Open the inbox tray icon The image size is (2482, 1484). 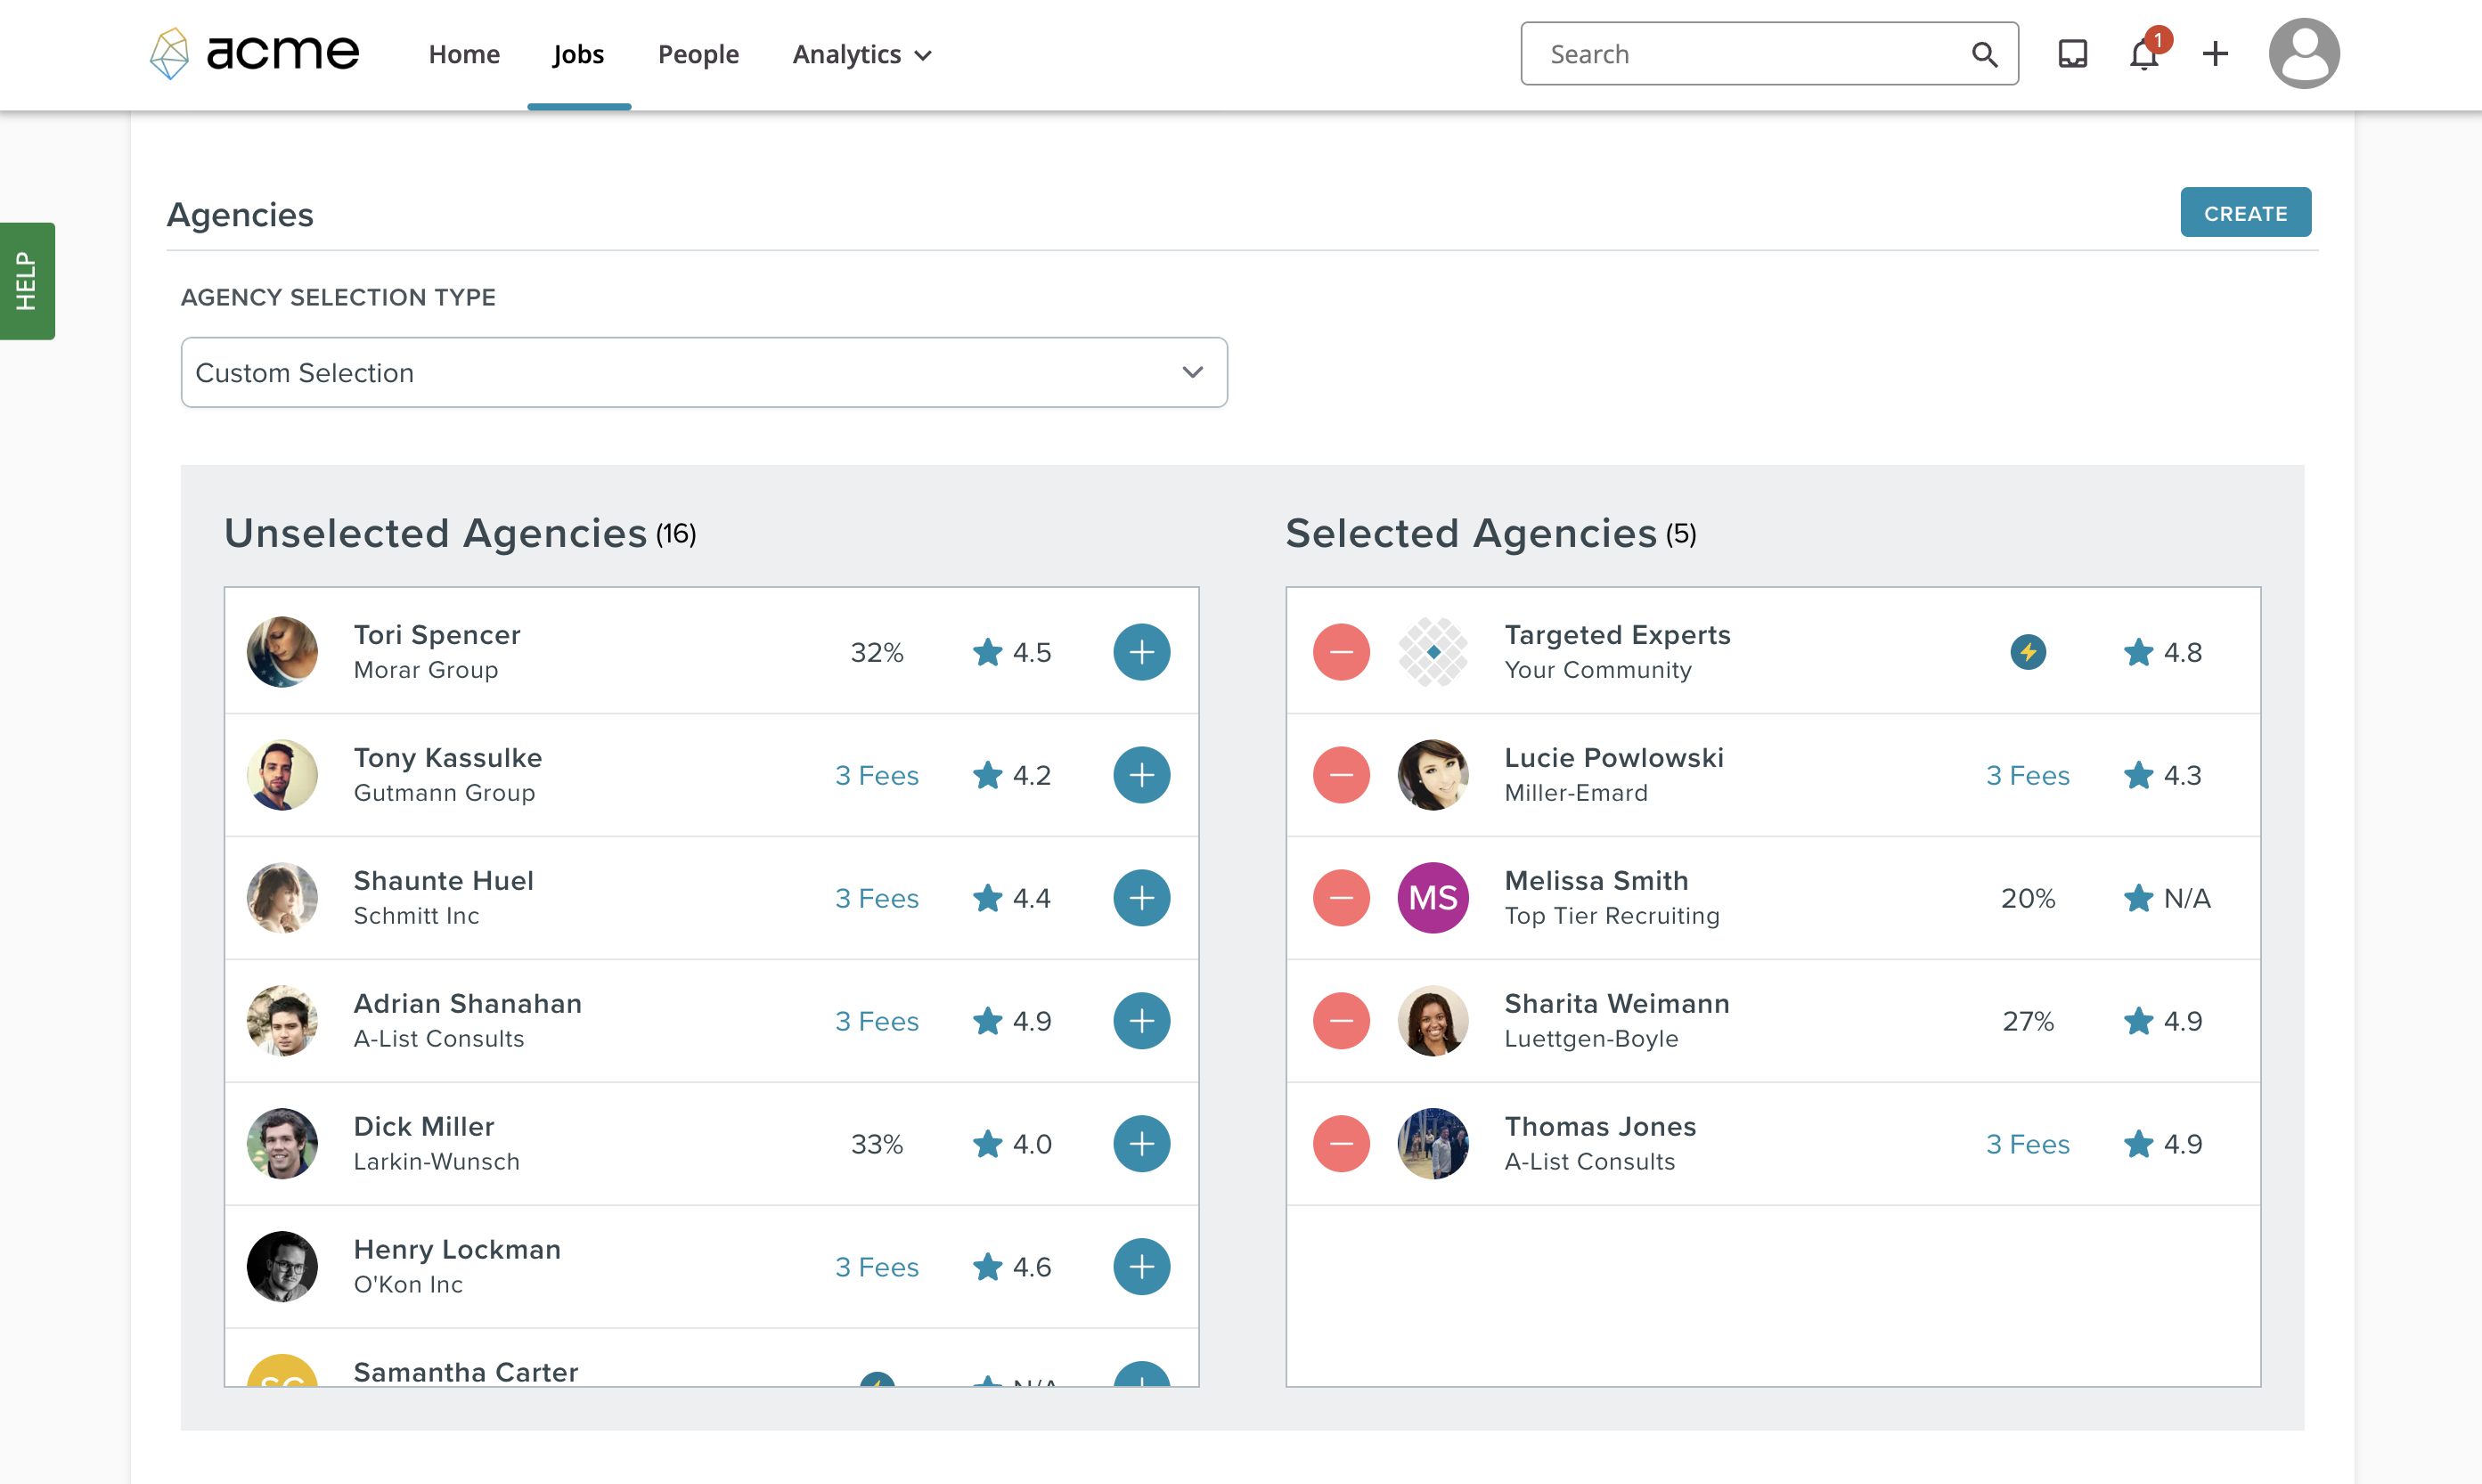point(2072,54)
